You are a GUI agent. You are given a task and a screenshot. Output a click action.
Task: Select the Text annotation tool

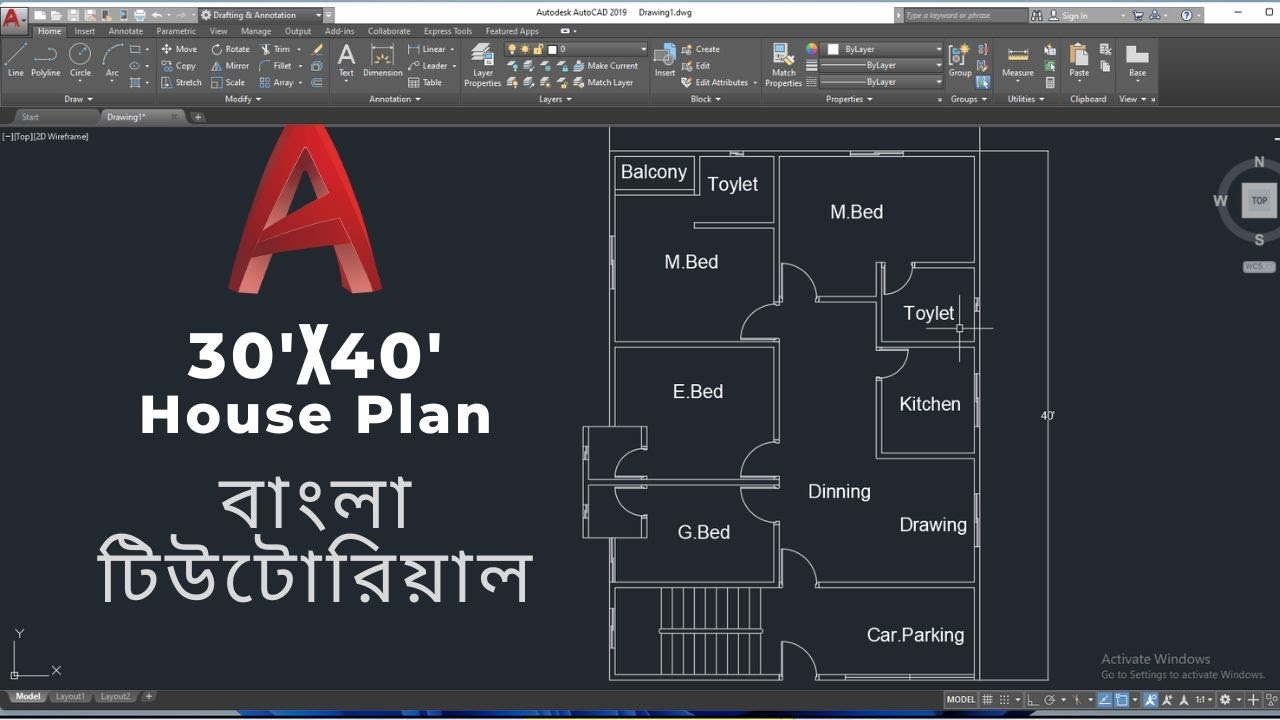[346, 60]
